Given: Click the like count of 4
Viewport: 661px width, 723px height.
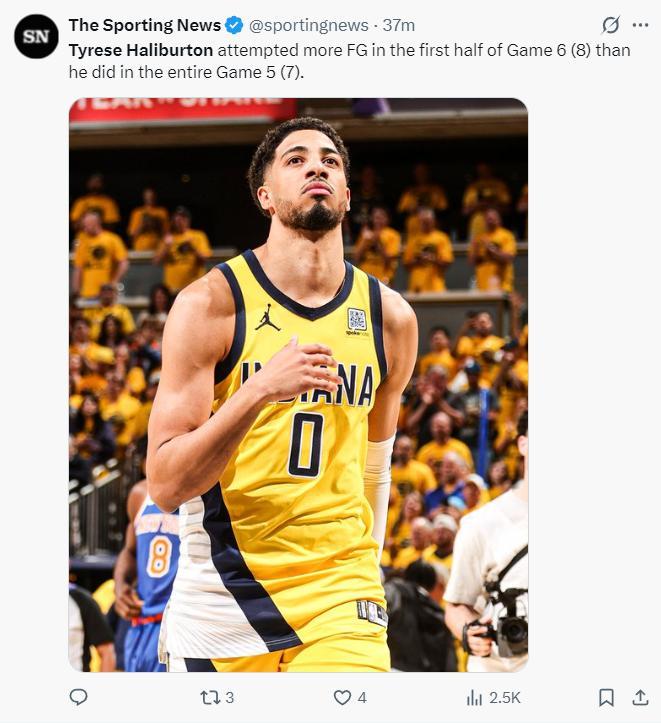Looking at the screenshot, I should (x=362, y=697).
